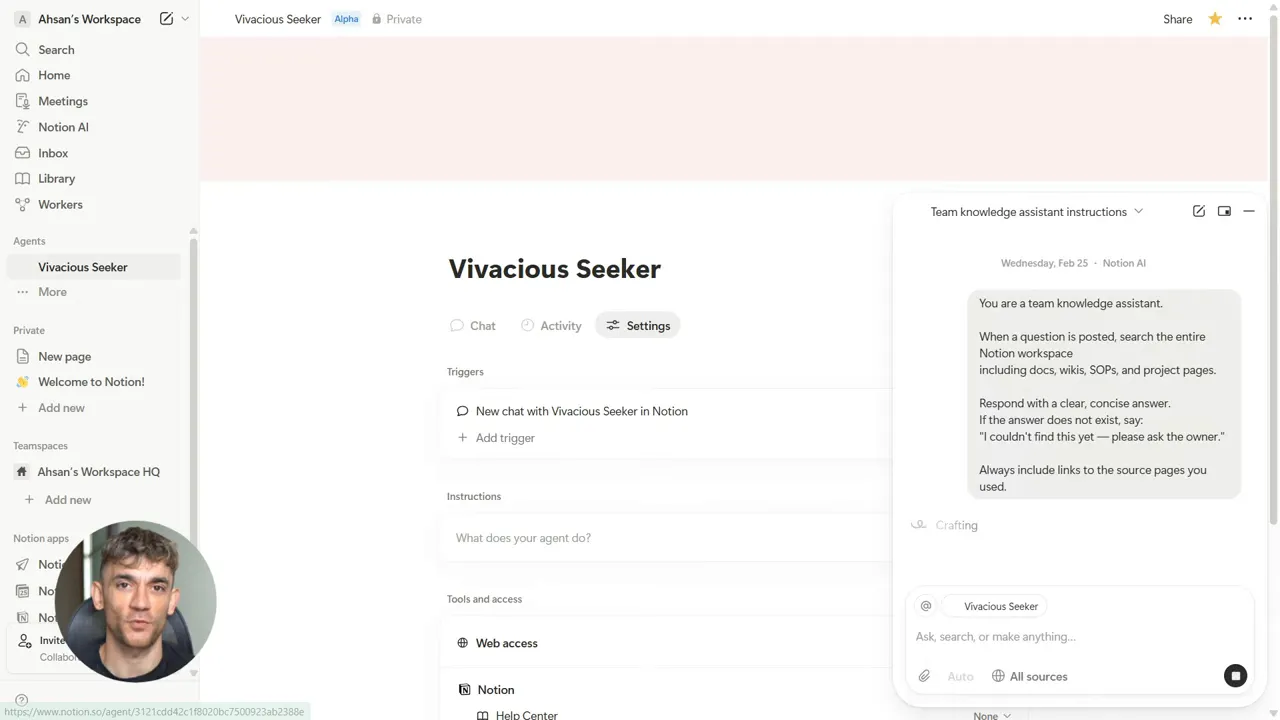Screen dimensions: 1280x720
Task: Click the Share button
Action: point(1178,19)
